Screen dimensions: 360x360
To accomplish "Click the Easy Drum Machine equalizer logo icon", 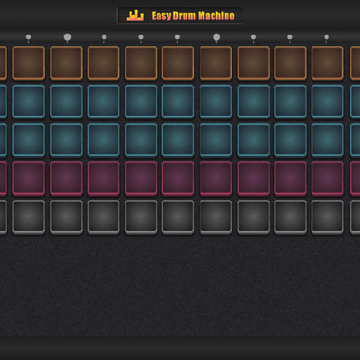I will click(135, 16).
